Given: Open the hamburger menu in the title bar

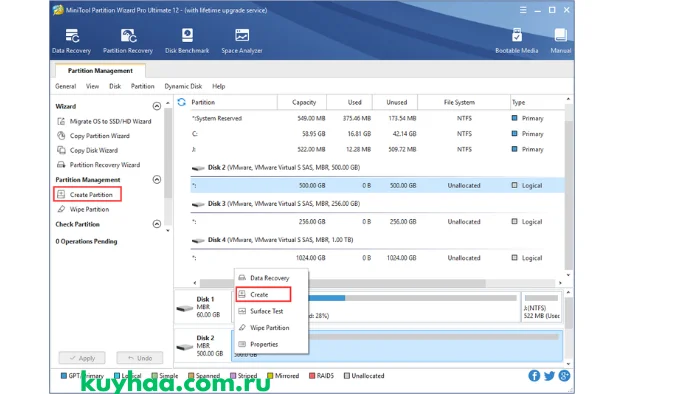Looking at the screenshot, I should [523, 10].
